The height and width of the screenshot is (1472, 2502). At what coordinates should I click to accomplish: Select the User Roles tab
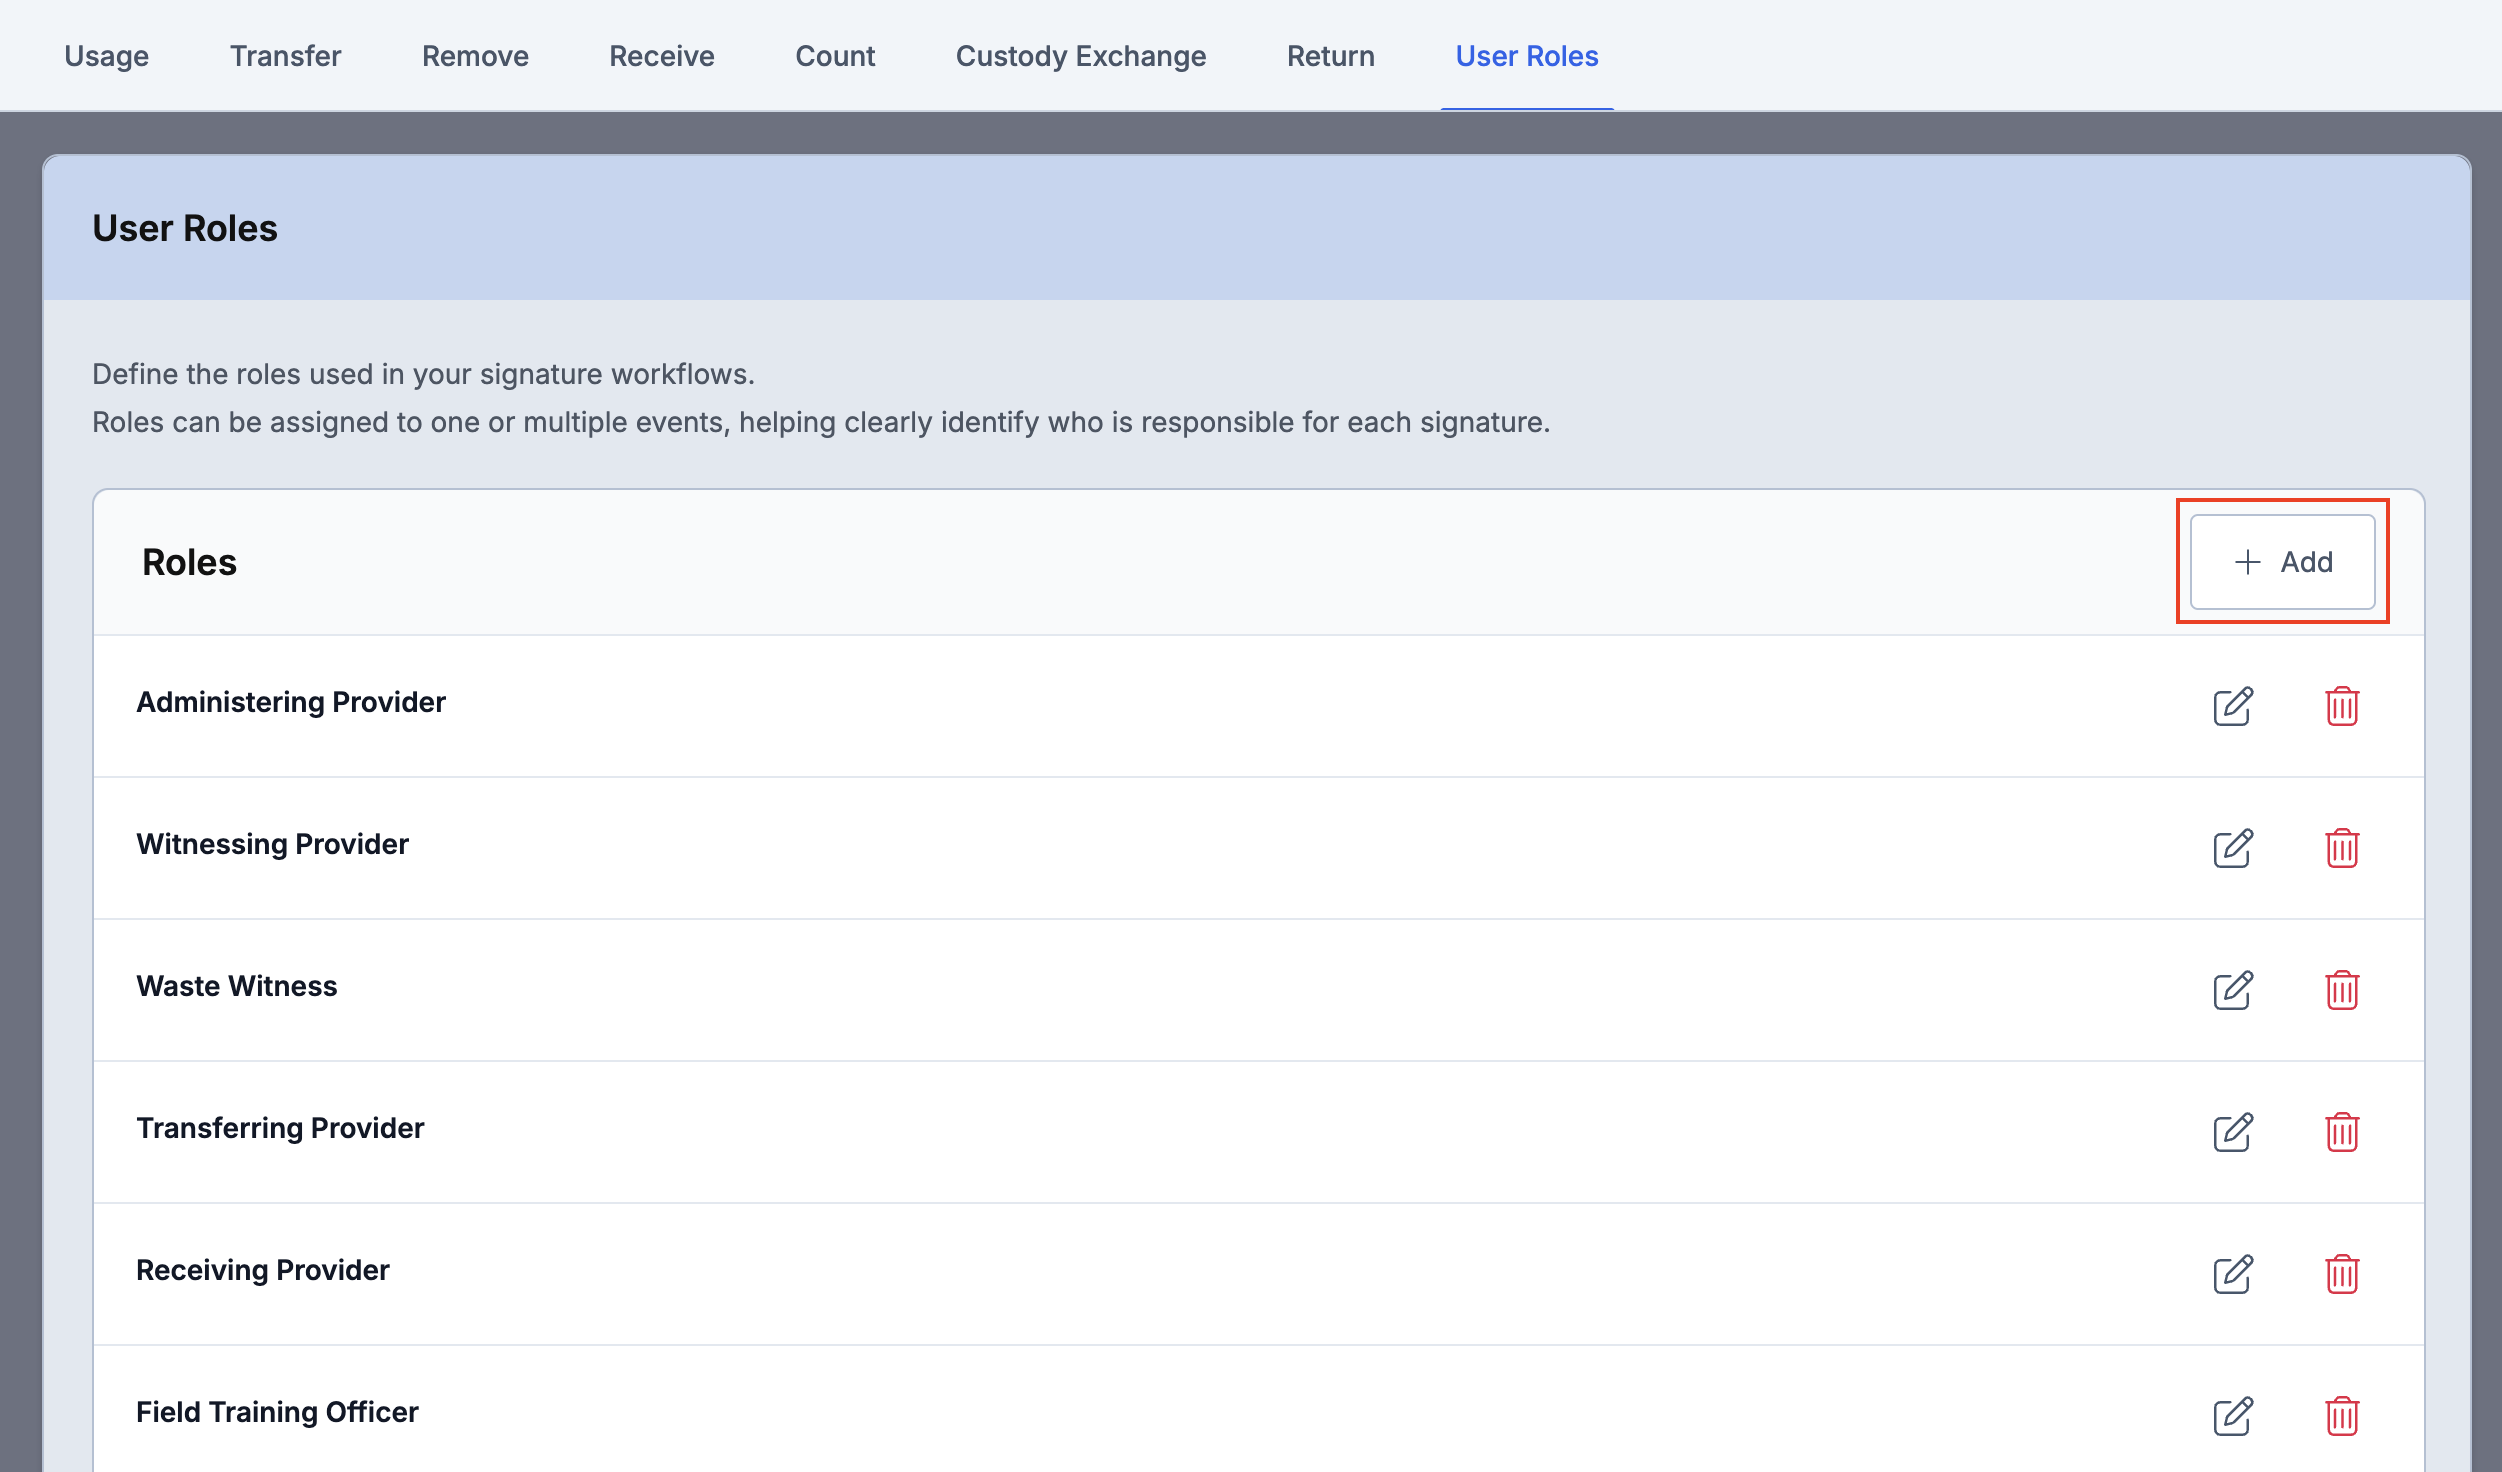tap(1527, 56)
